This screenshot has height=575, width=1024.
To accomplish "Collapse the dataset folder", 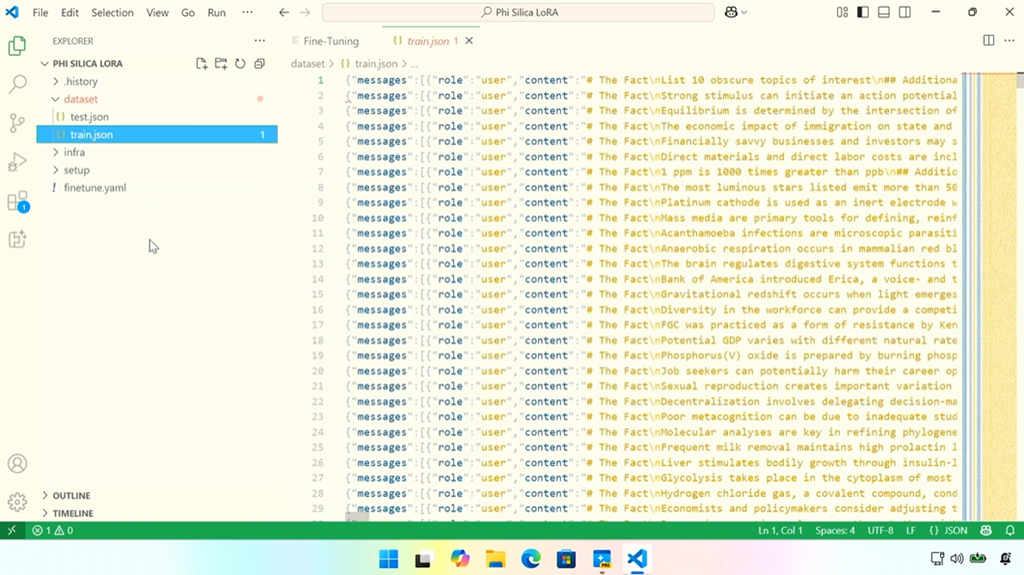I will 80,99.
